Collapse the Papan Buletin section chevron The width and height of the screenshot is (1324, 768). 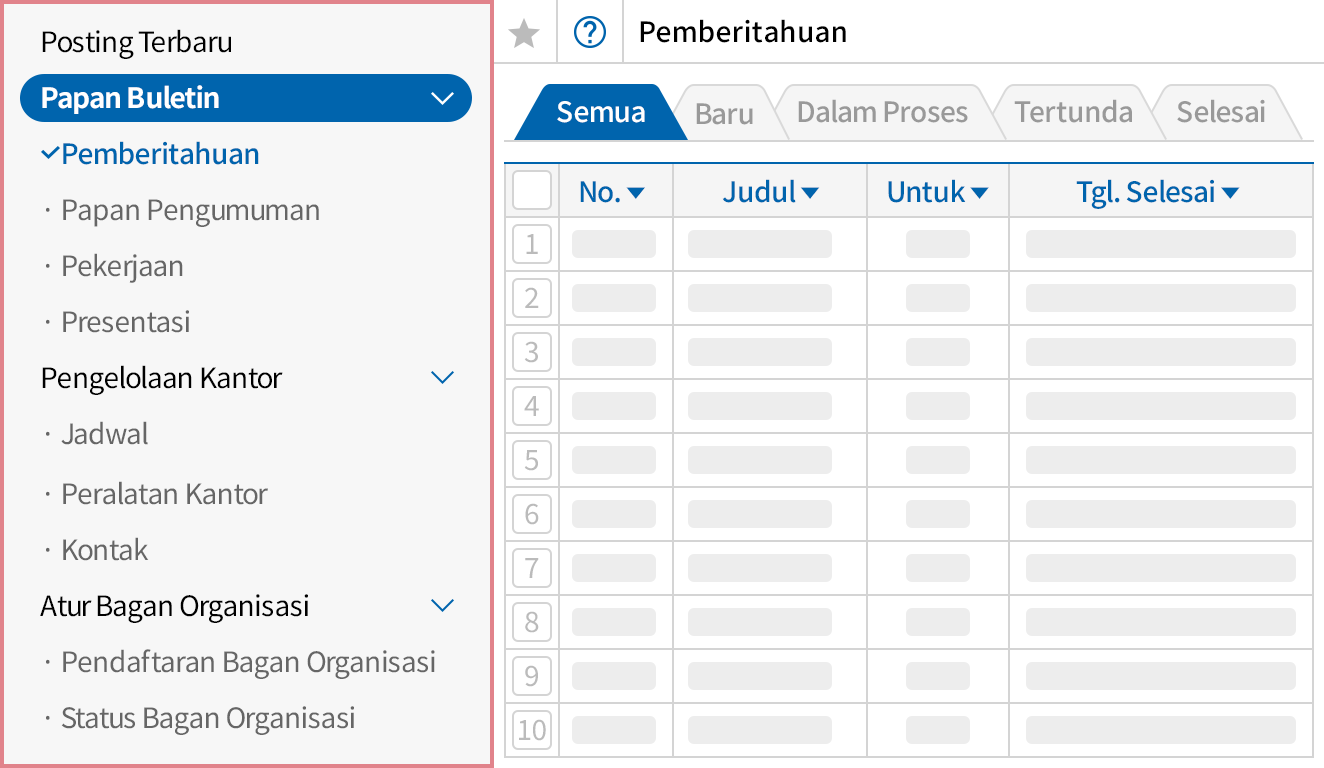click(442, 98)
